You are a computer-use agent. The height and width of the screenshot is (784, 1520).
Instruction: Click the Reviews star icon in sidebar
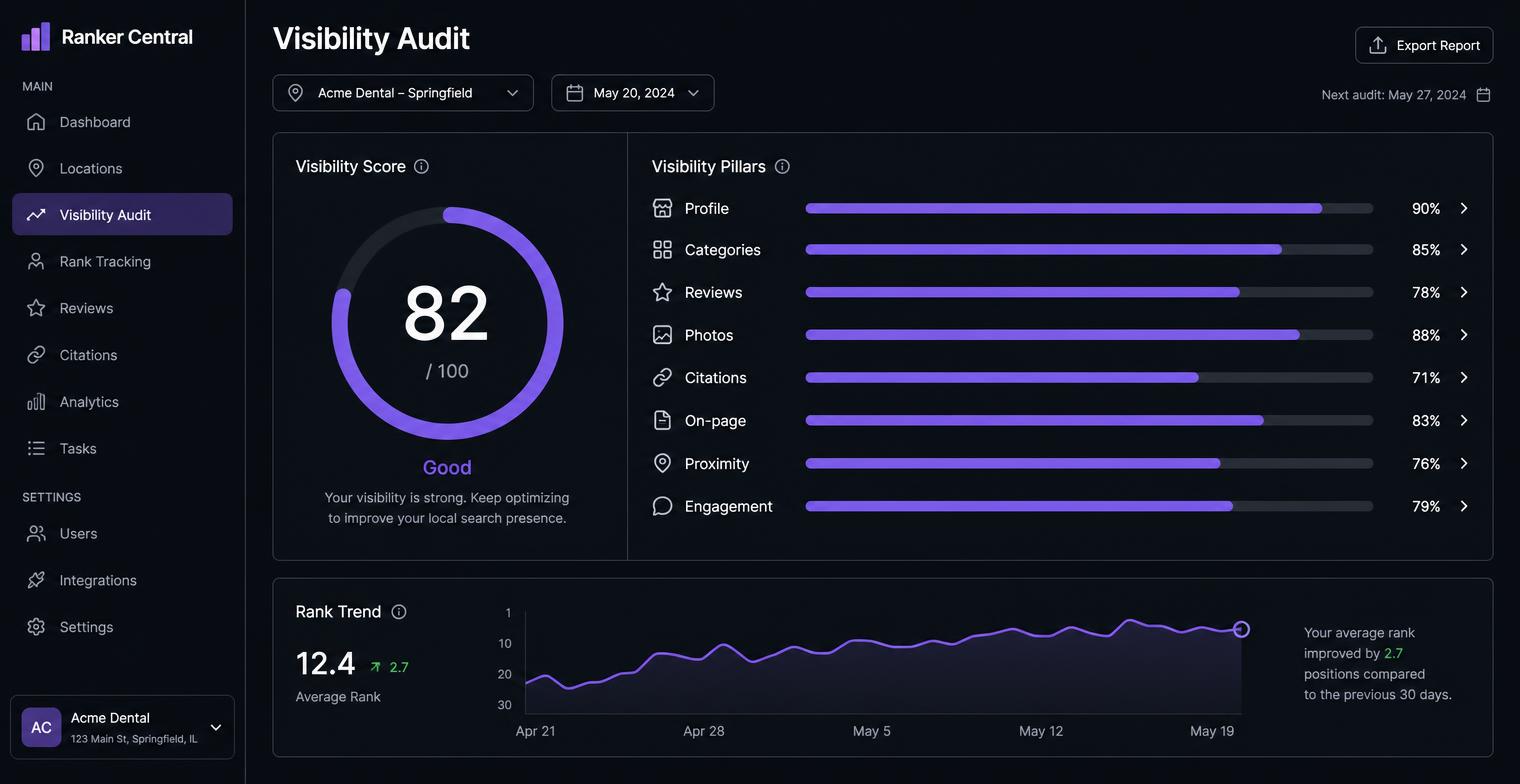click(36, 308)
